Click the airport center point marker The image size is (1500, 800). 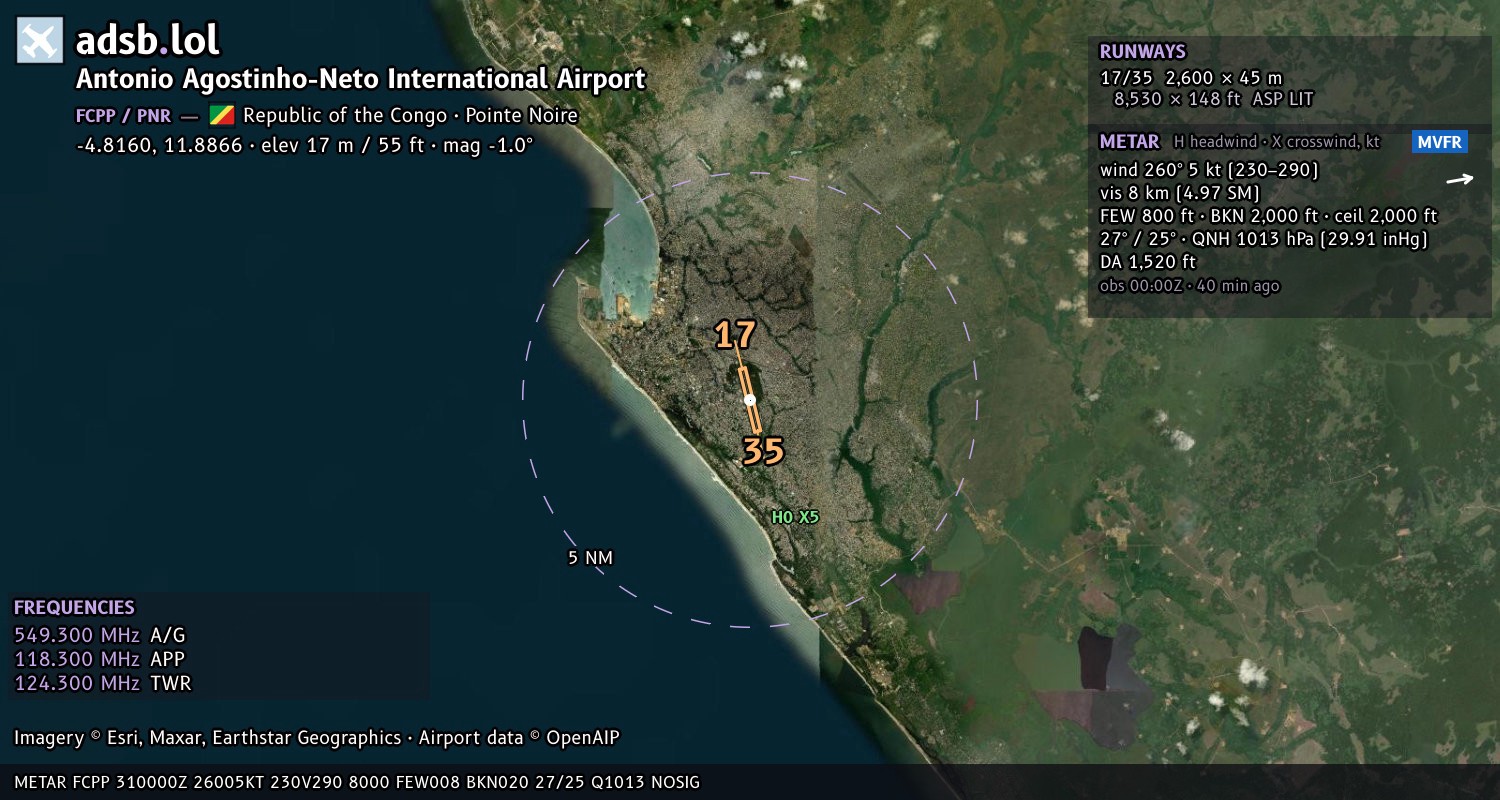(750, 400)
